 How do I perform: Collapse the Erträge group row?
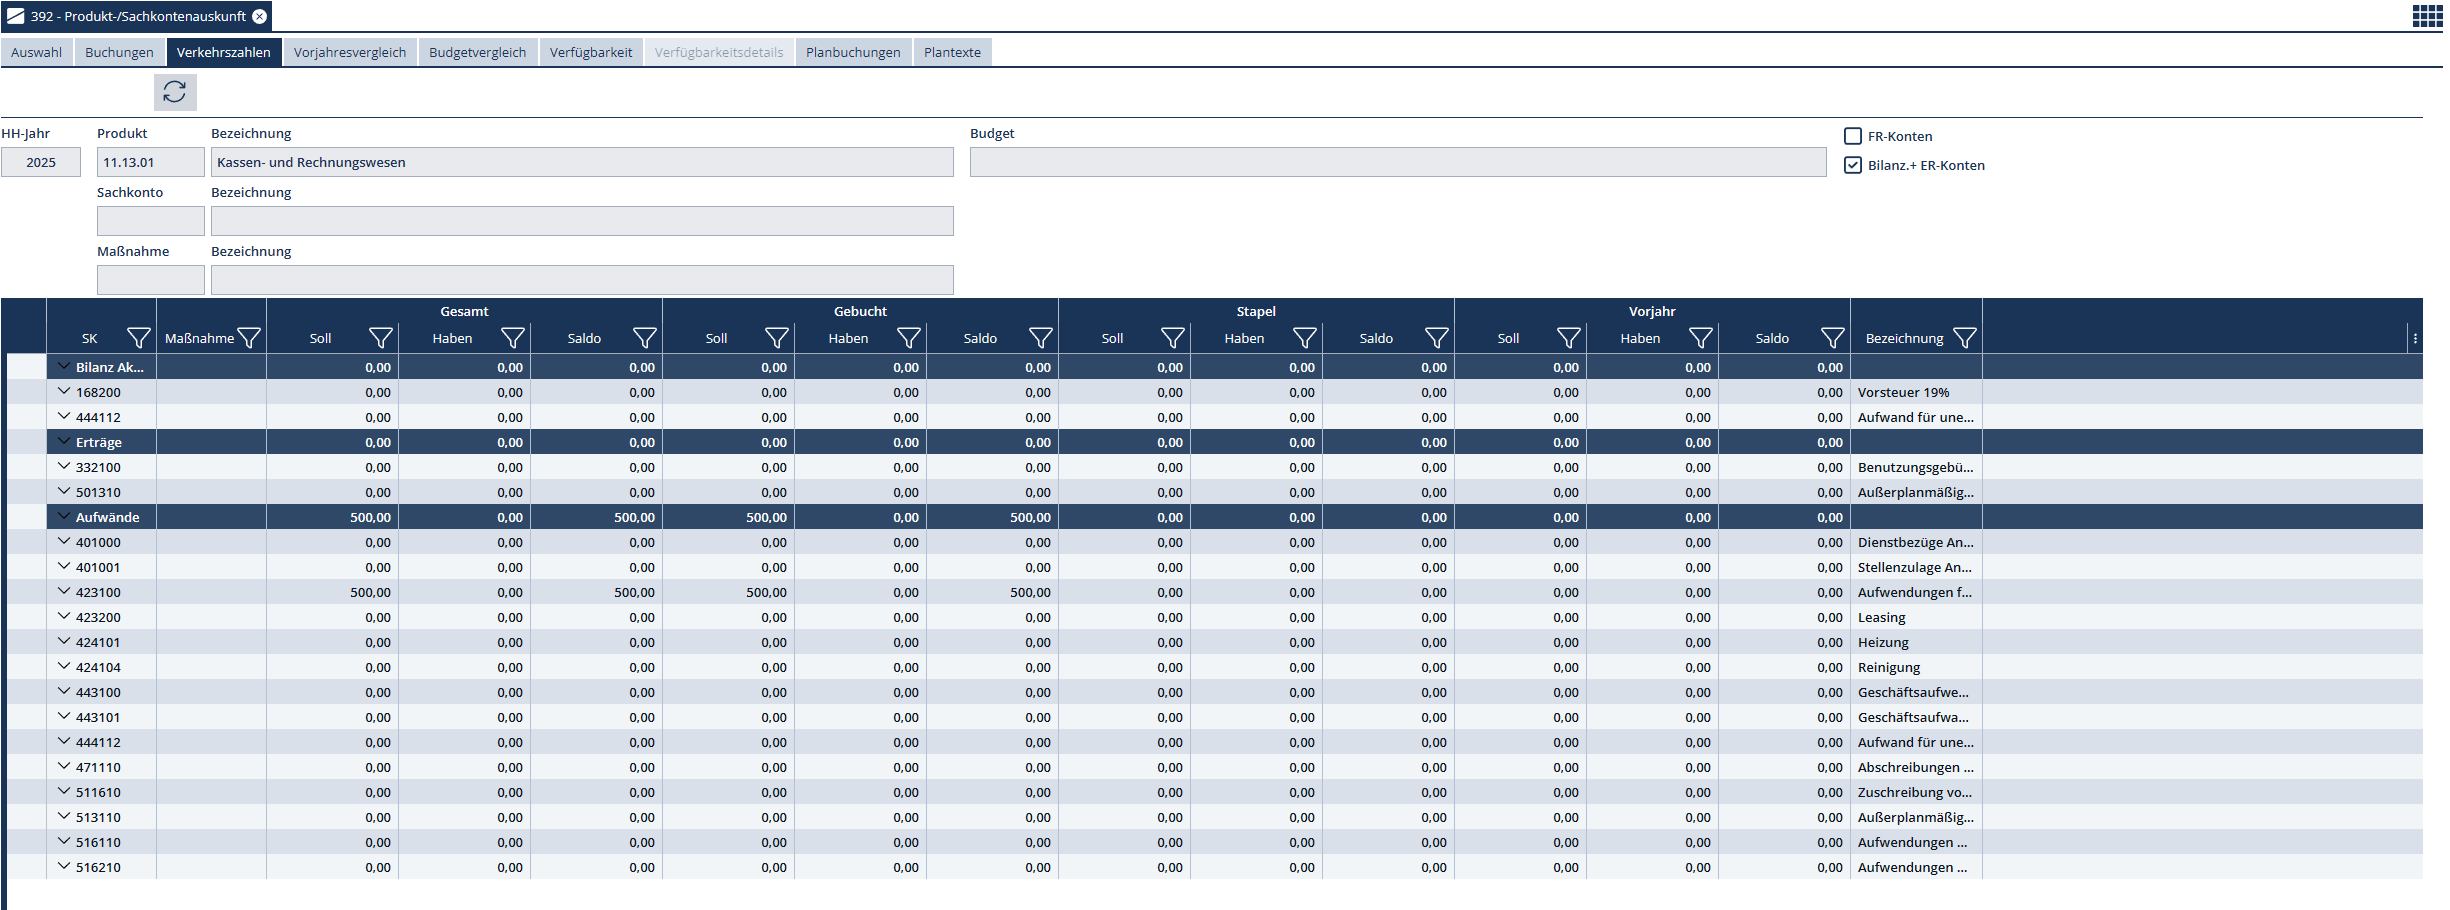click(x=64, y=442)
